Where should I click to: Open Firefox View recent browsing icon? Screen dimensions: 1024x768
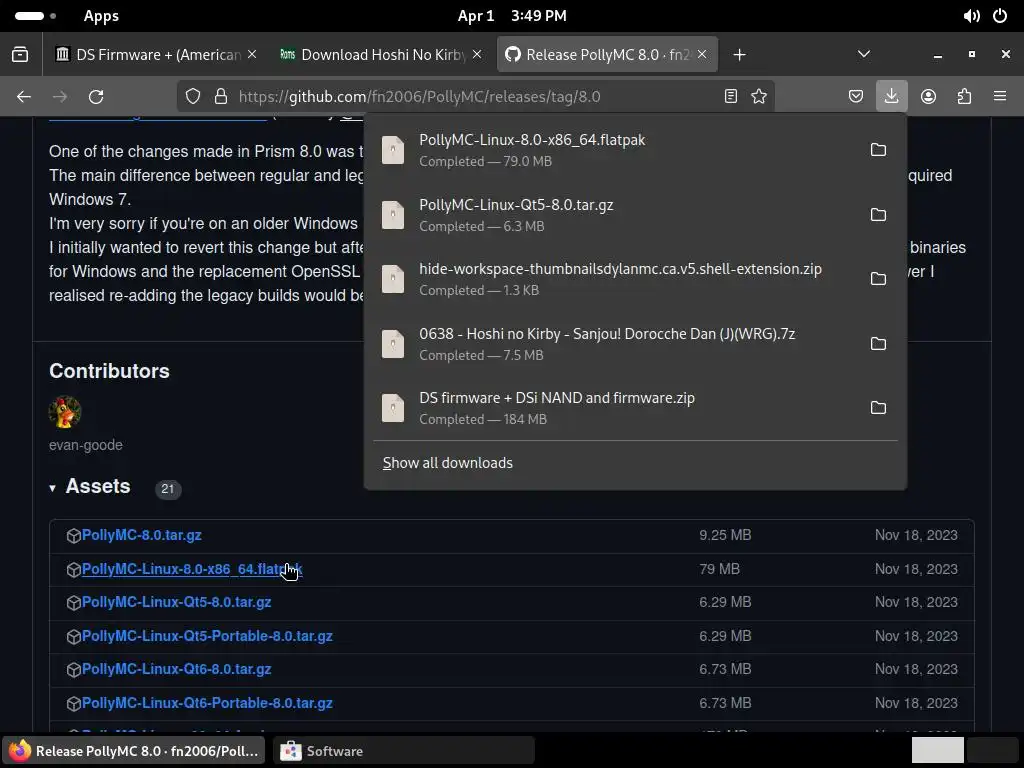coord(20,55)
